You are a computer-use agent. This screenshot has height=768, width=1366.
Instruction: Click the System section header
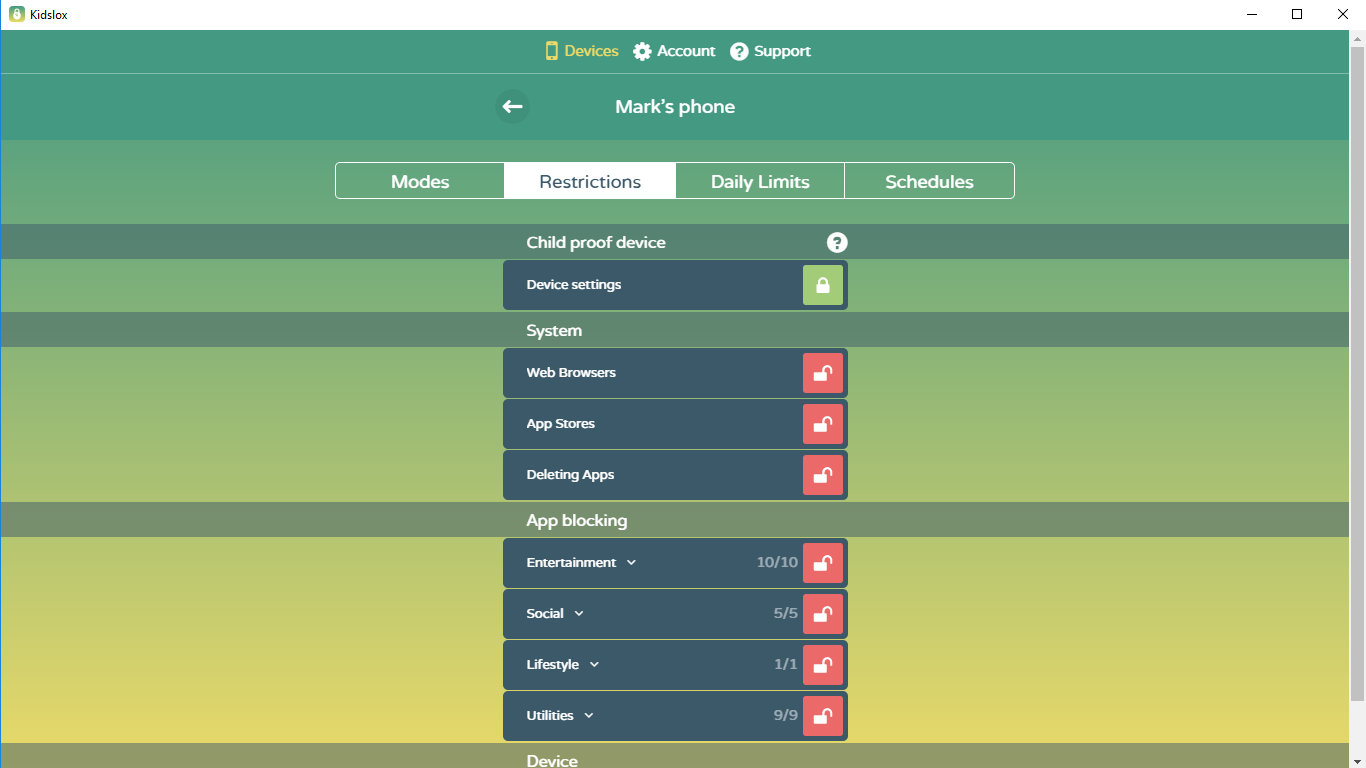coord(554,330)
